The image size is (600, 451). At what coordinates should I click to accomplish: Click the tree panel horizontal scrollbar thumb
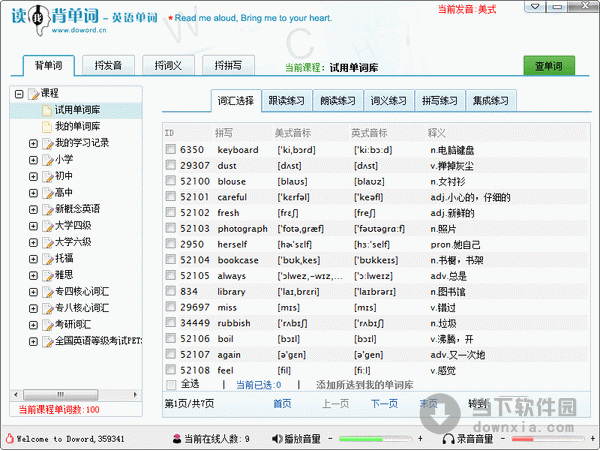(60, 394)
